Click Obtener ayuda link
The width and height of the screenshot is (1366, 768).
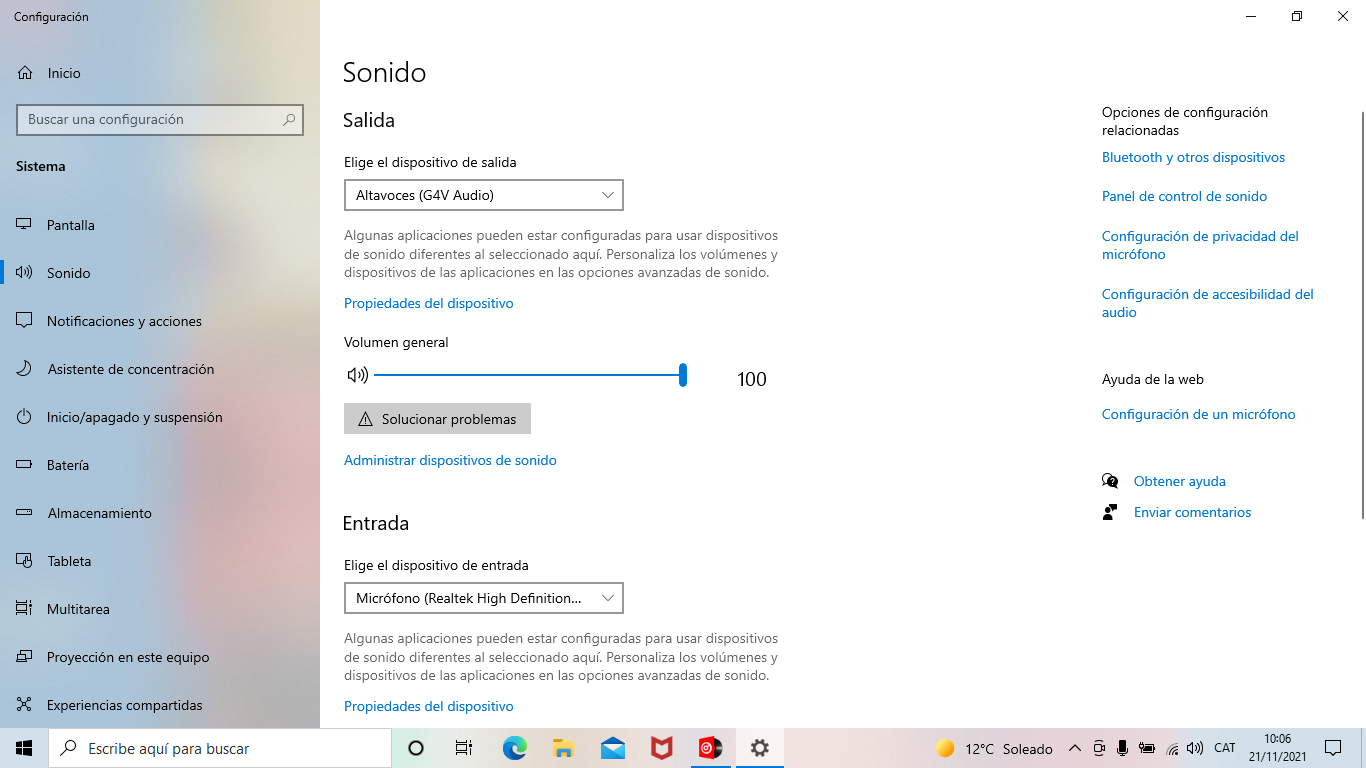1179,481
